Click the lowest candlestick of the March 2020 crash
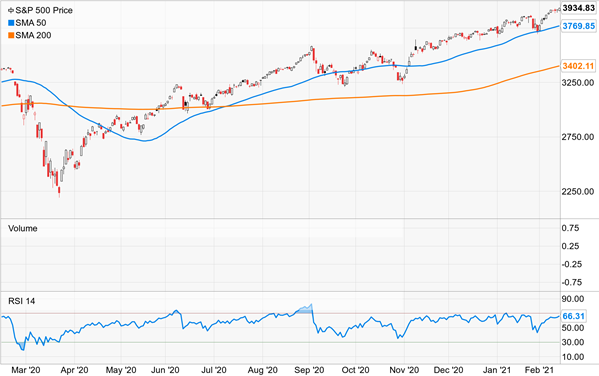599x376 pixels. [x=59, y=190]
